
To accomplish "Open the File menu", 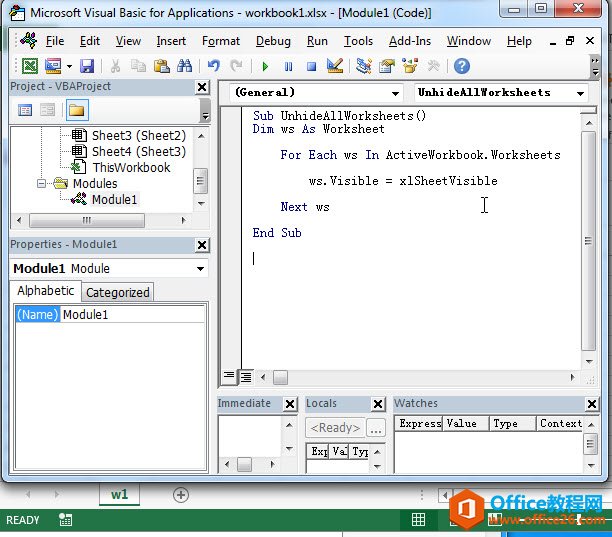I will coord(55,41).
